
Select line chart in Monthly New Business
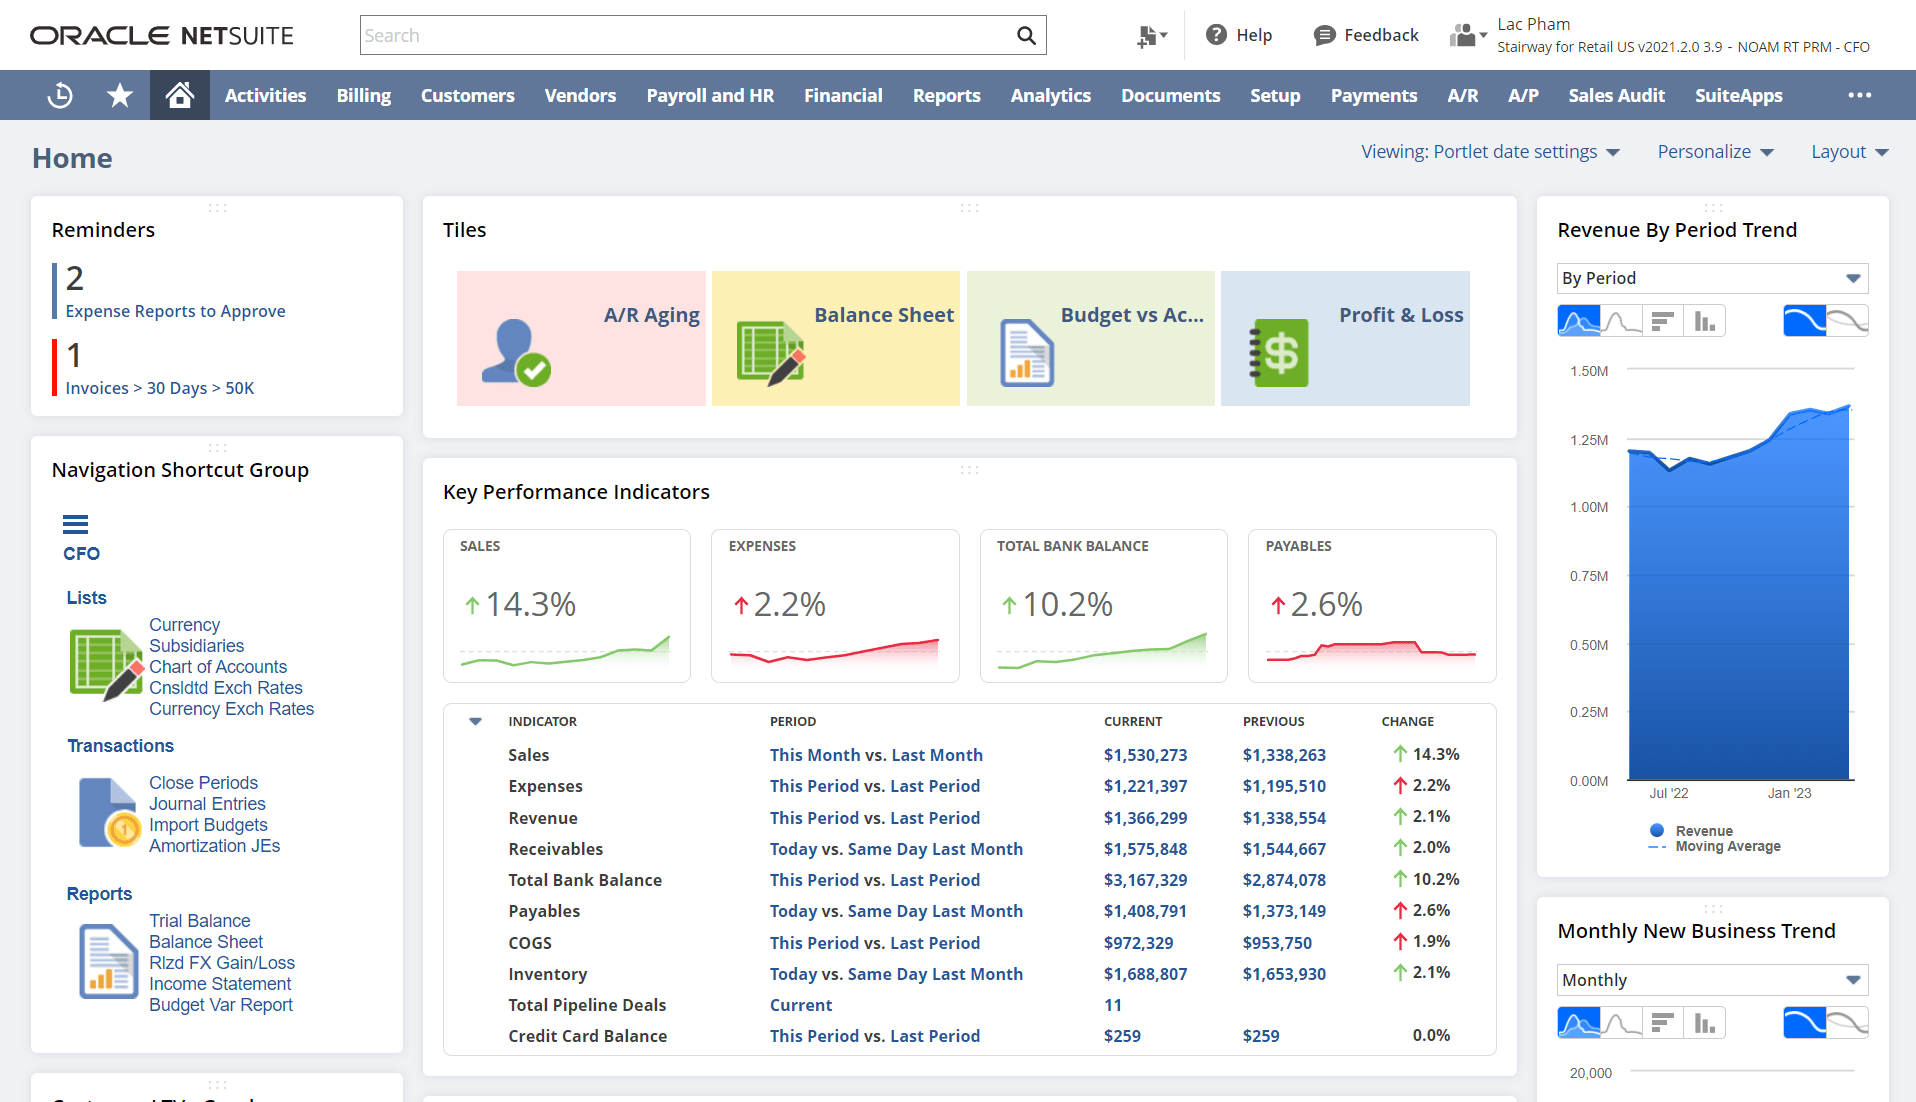click(x=1622, y=1023)
